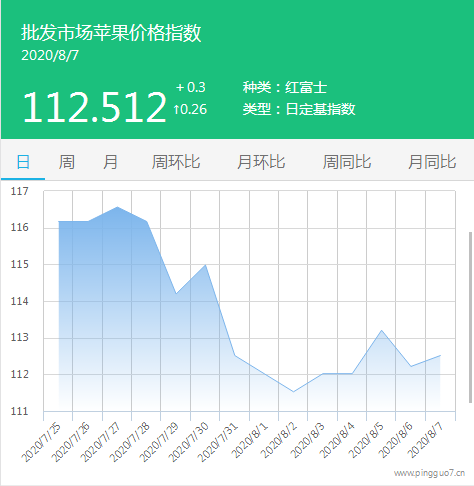Click the 2020/8/7 final data point

[440, 355]
